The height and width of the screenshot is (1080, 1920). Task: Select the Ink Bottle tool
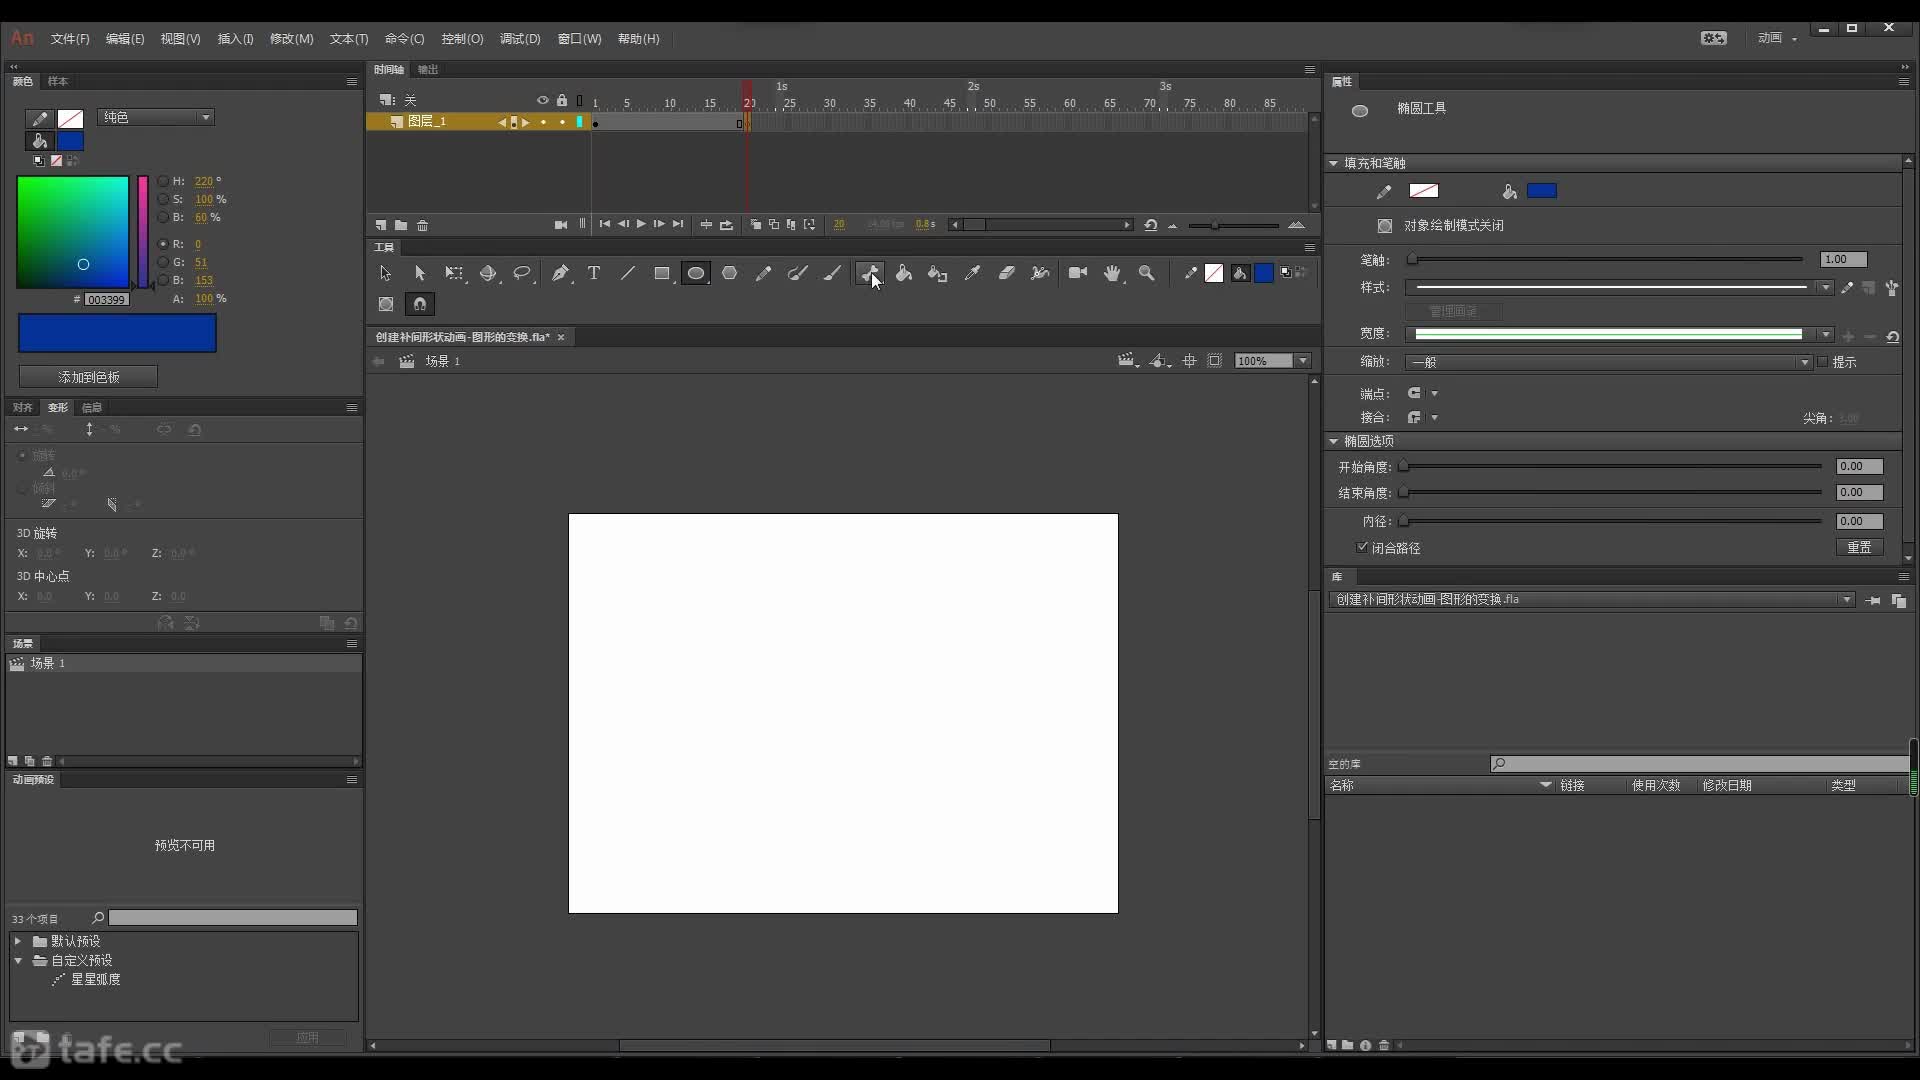pyautogui.click(x=938, y=273)
